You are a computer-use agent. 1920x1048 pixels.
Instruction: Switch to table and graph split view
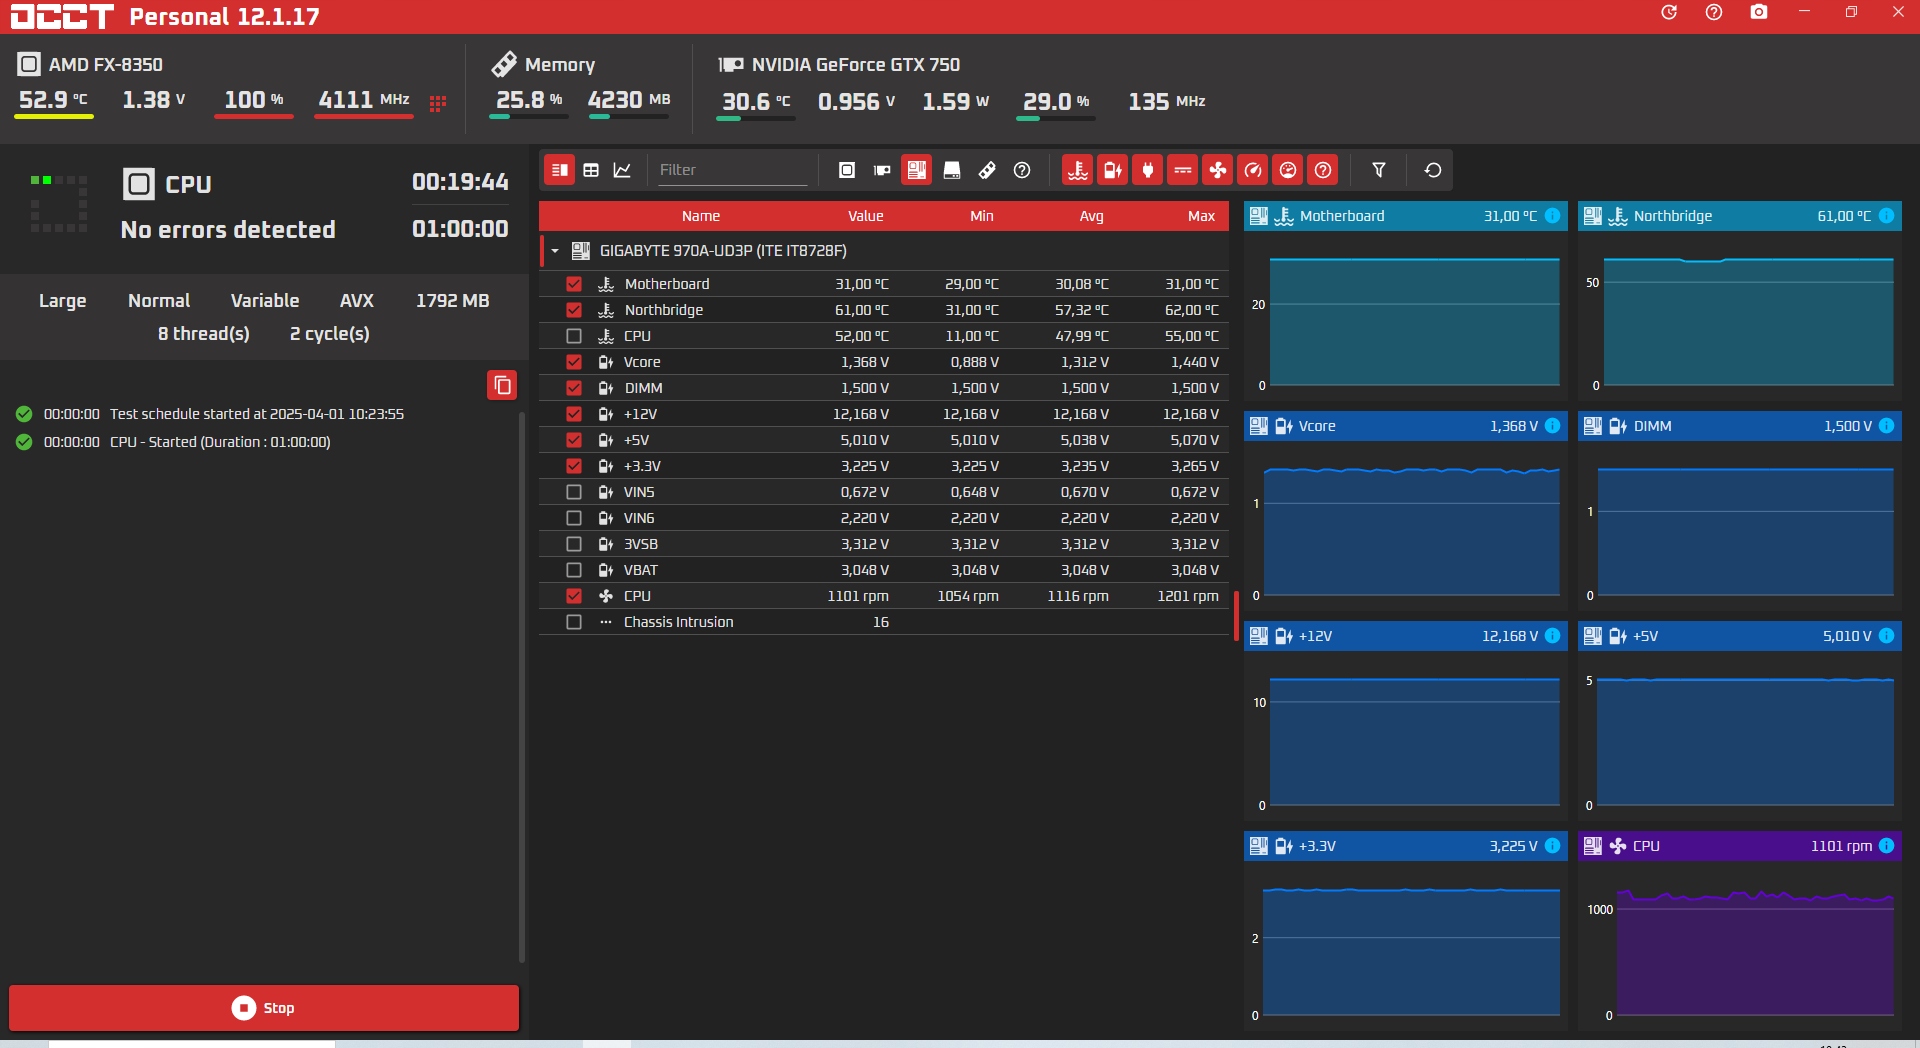(560, 170)
